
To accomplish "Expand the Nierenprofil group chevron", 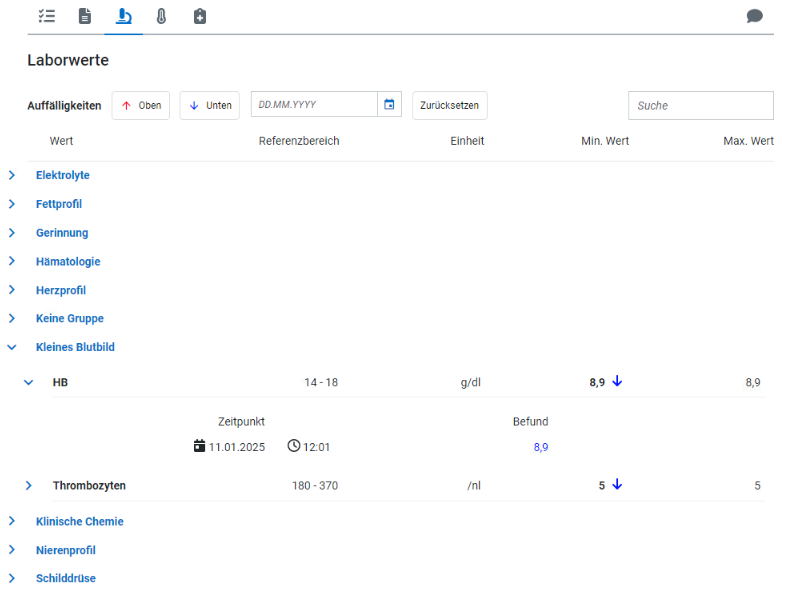I will pos(12,550).
